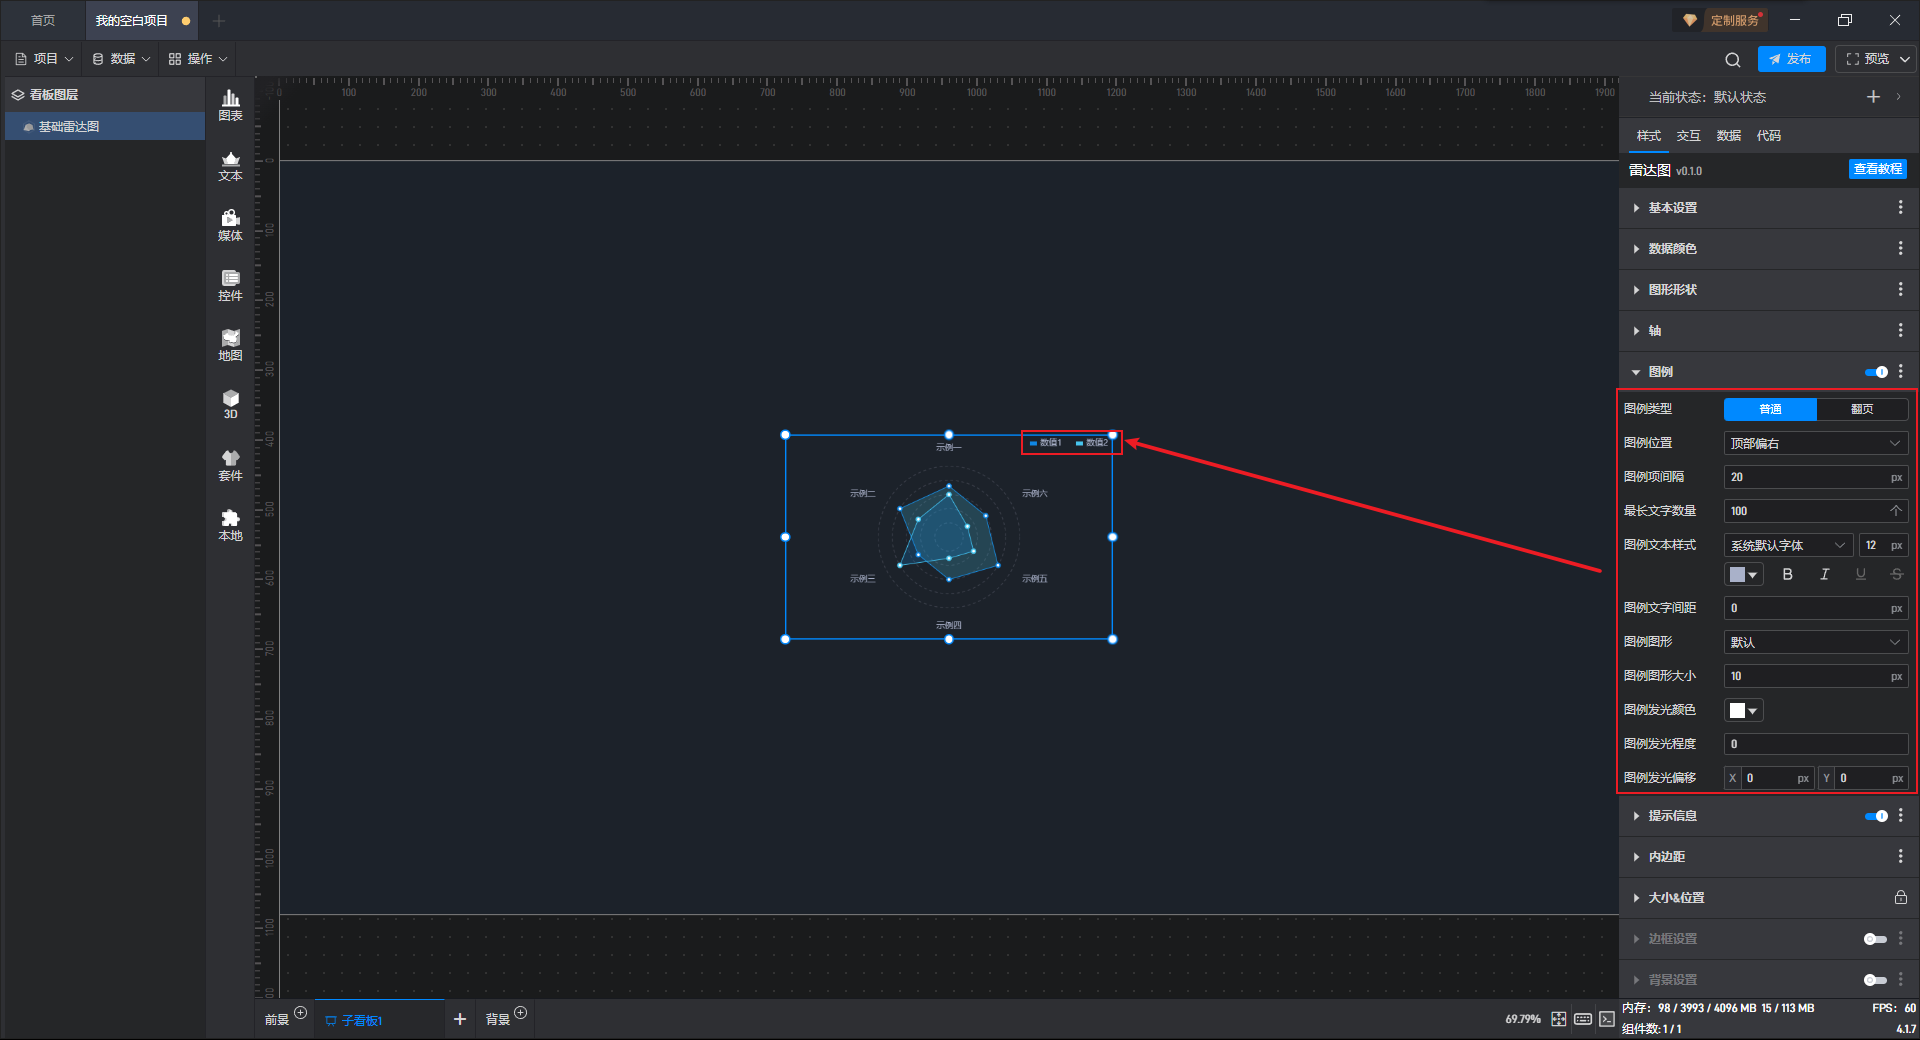This screenshot has width=1920, height=1040.
Task: Toggle the 背景设置 background switch
Action: (1876, 980)
